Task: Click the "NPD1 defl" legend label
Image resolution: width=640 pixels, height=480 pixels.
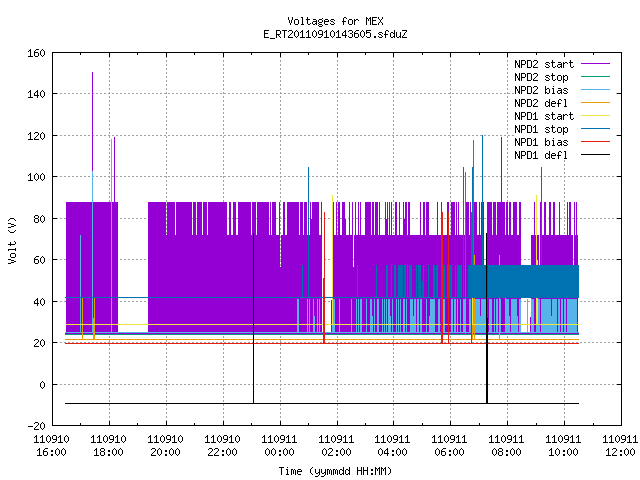Action: 541,156
